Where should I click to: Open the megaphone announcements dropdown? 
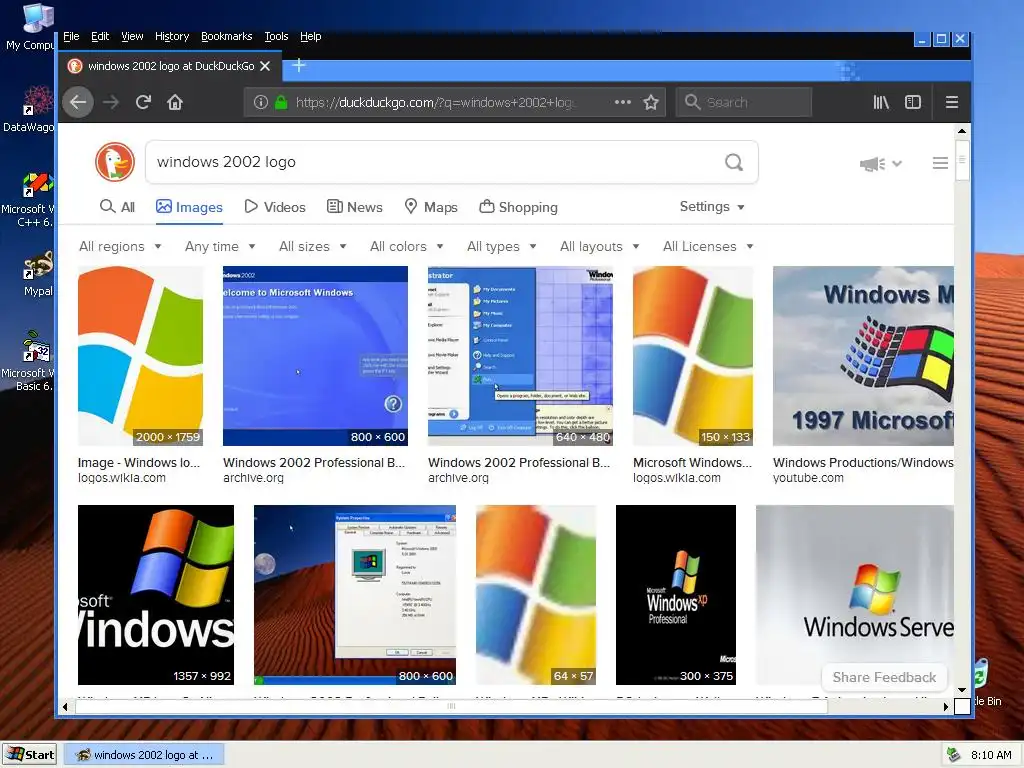(x=880, y=163)
